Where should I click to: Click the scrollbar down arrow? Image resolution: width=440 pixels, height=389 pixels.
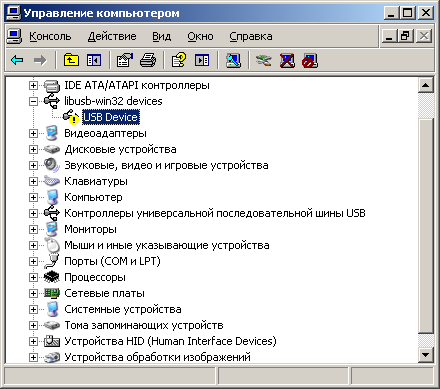426,355
